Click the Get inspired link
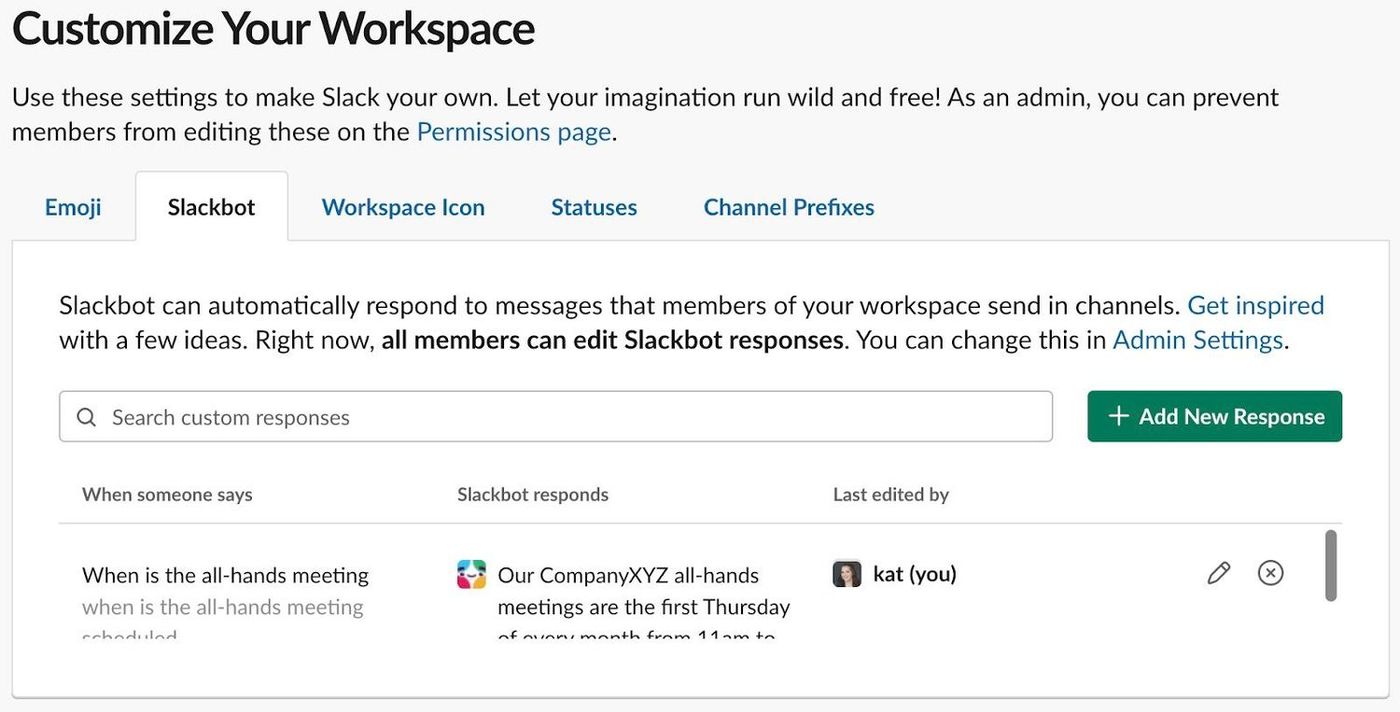 click(x=1255, y=305)
